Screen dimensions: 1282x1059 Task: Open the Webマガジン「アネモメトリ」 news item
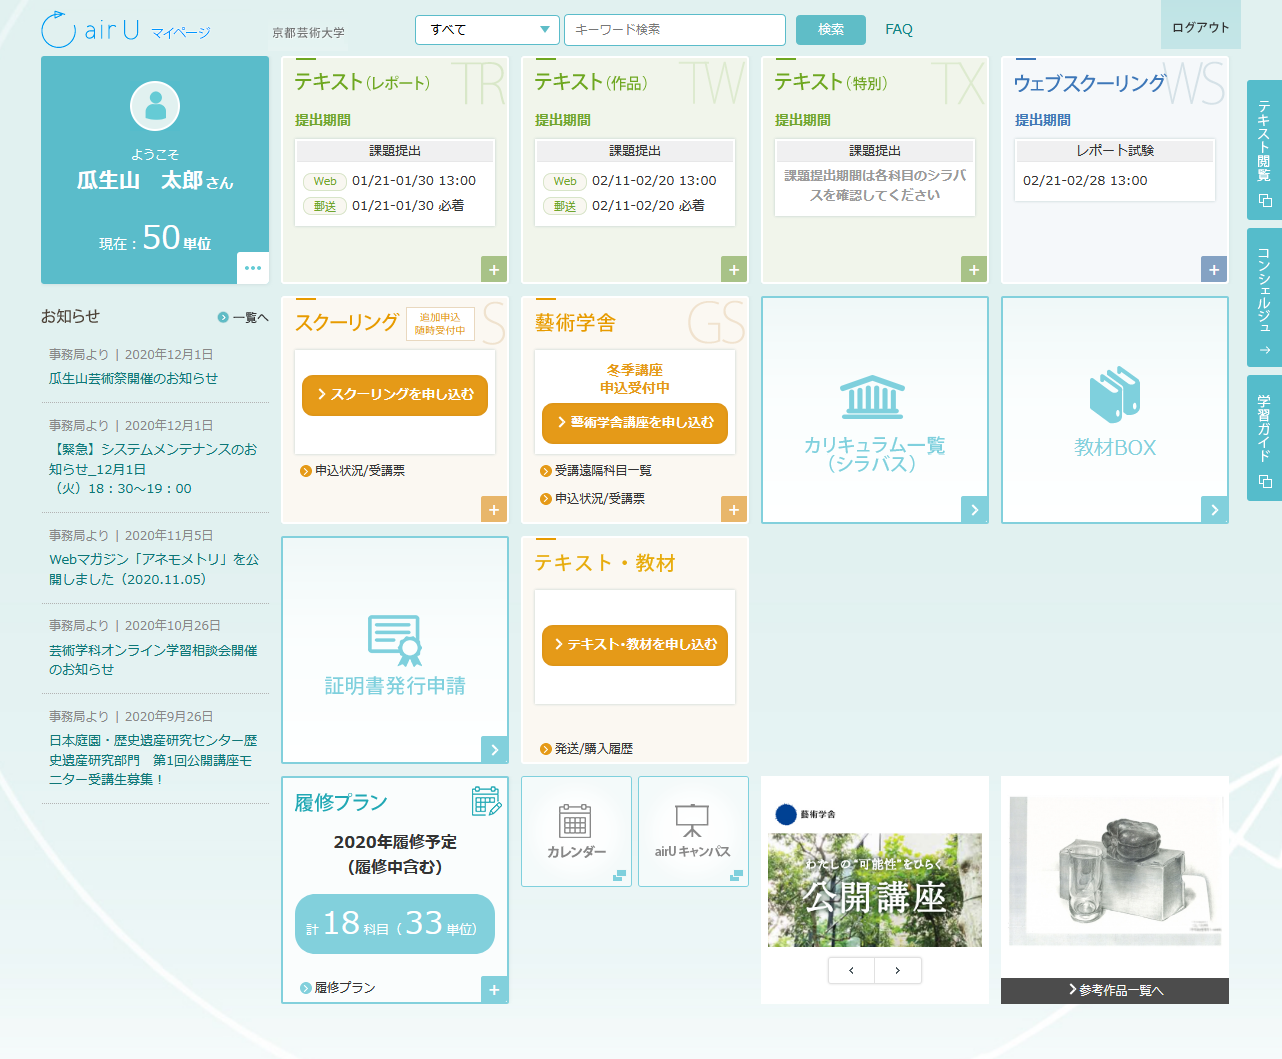tap(154, 569)
